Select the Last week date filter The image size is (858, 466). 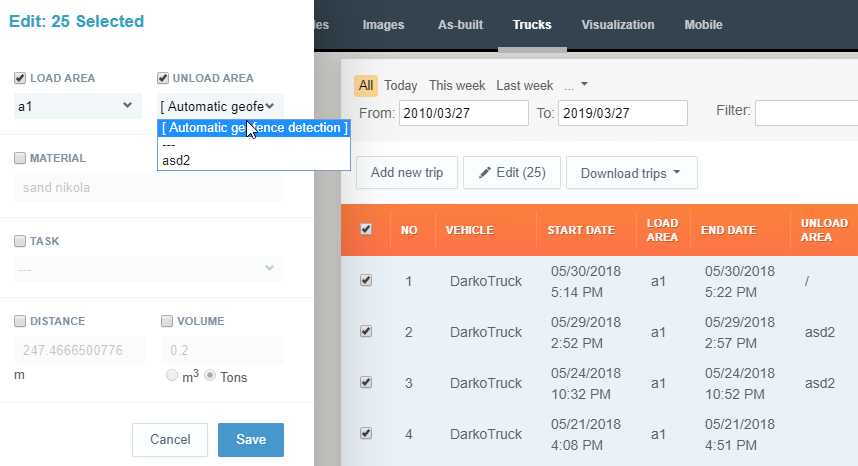click(524, 86)
